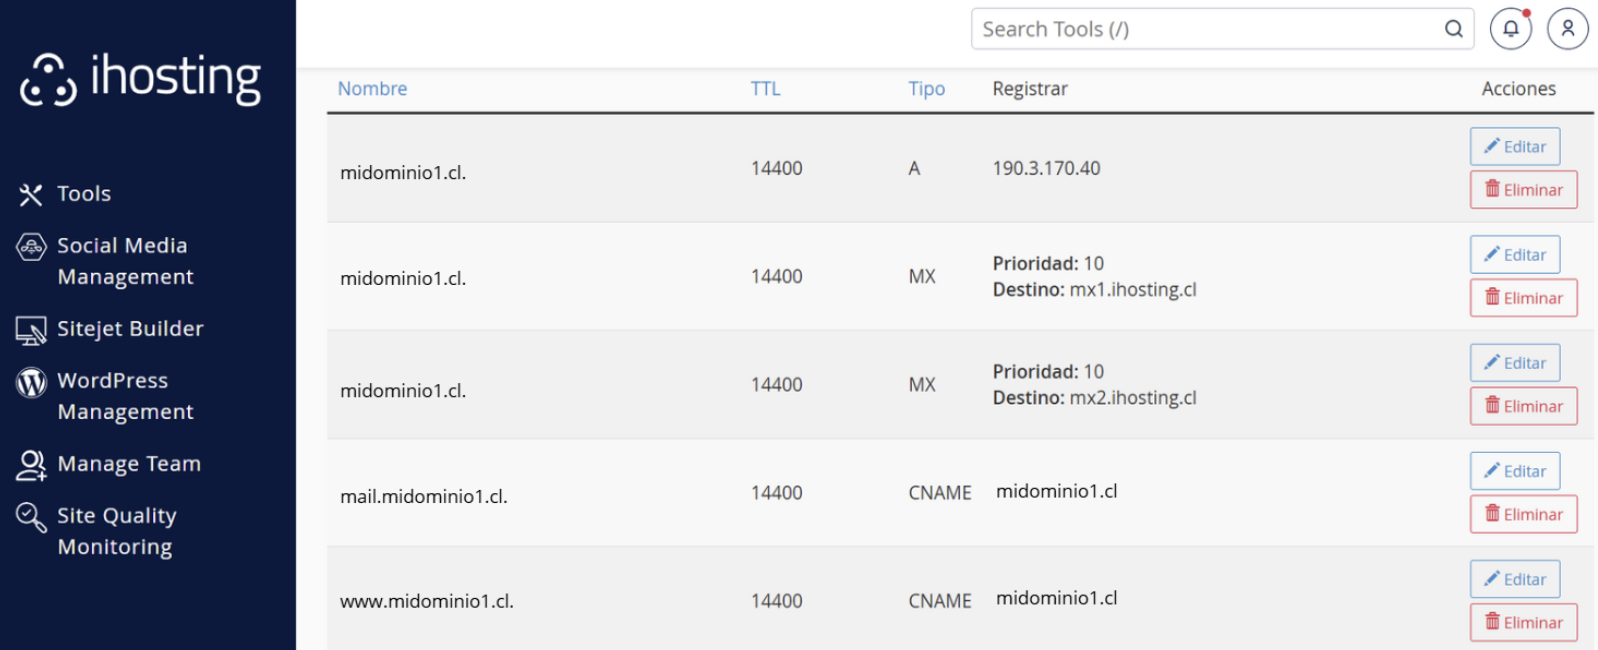Delete the mx2.ihosting.cl MX record
Viewport: 1598px width, 650px height.
[x=1523, y=406]
